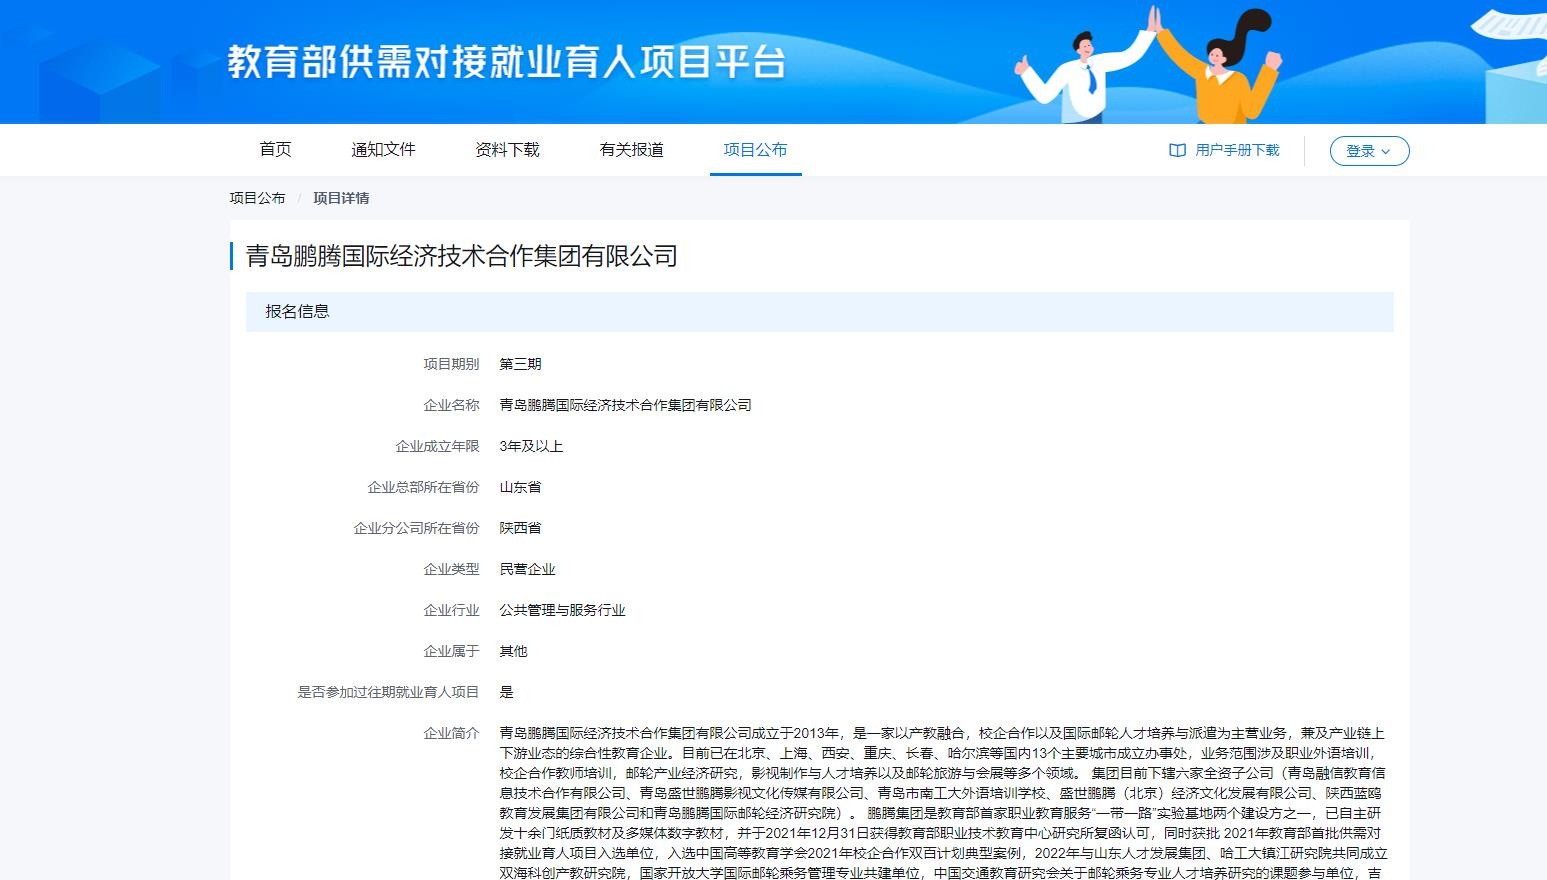1547x880 pixels.
Task: Open the 用户手册下载 link text
Action: pos(1237,150)
